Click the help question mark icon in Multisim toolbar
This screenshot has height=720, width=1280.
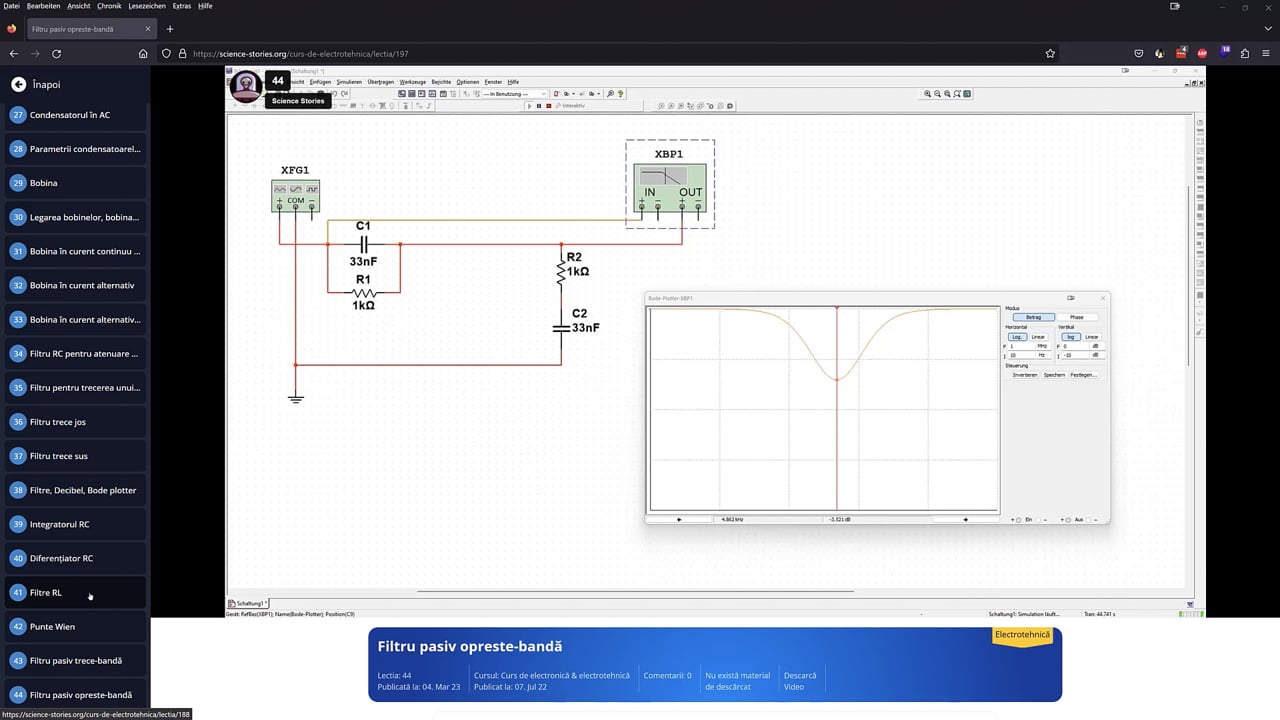(620, 94)
